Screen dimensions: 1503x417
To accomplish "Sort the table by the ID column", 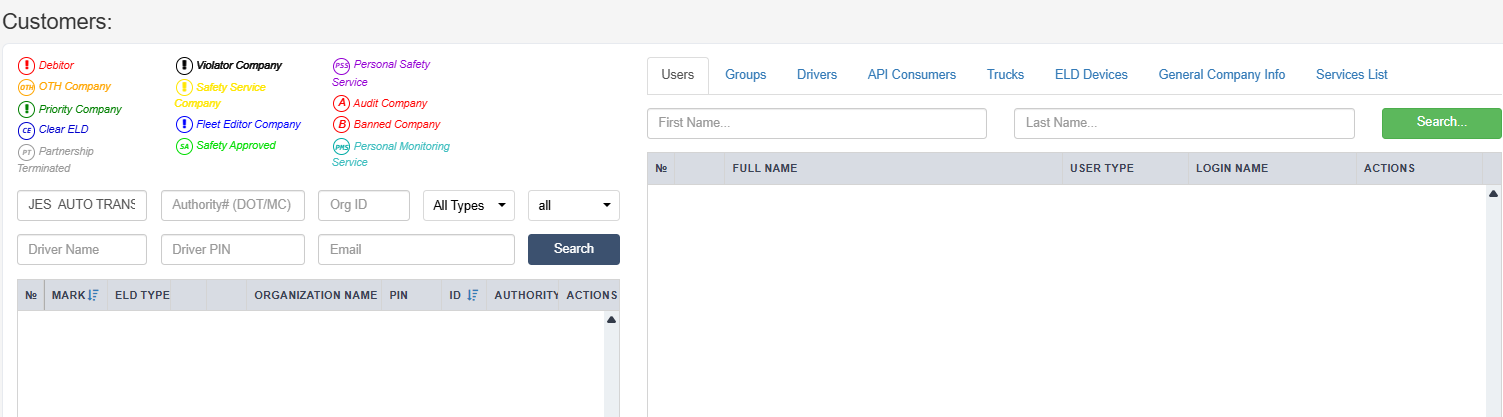I will 472,295.
